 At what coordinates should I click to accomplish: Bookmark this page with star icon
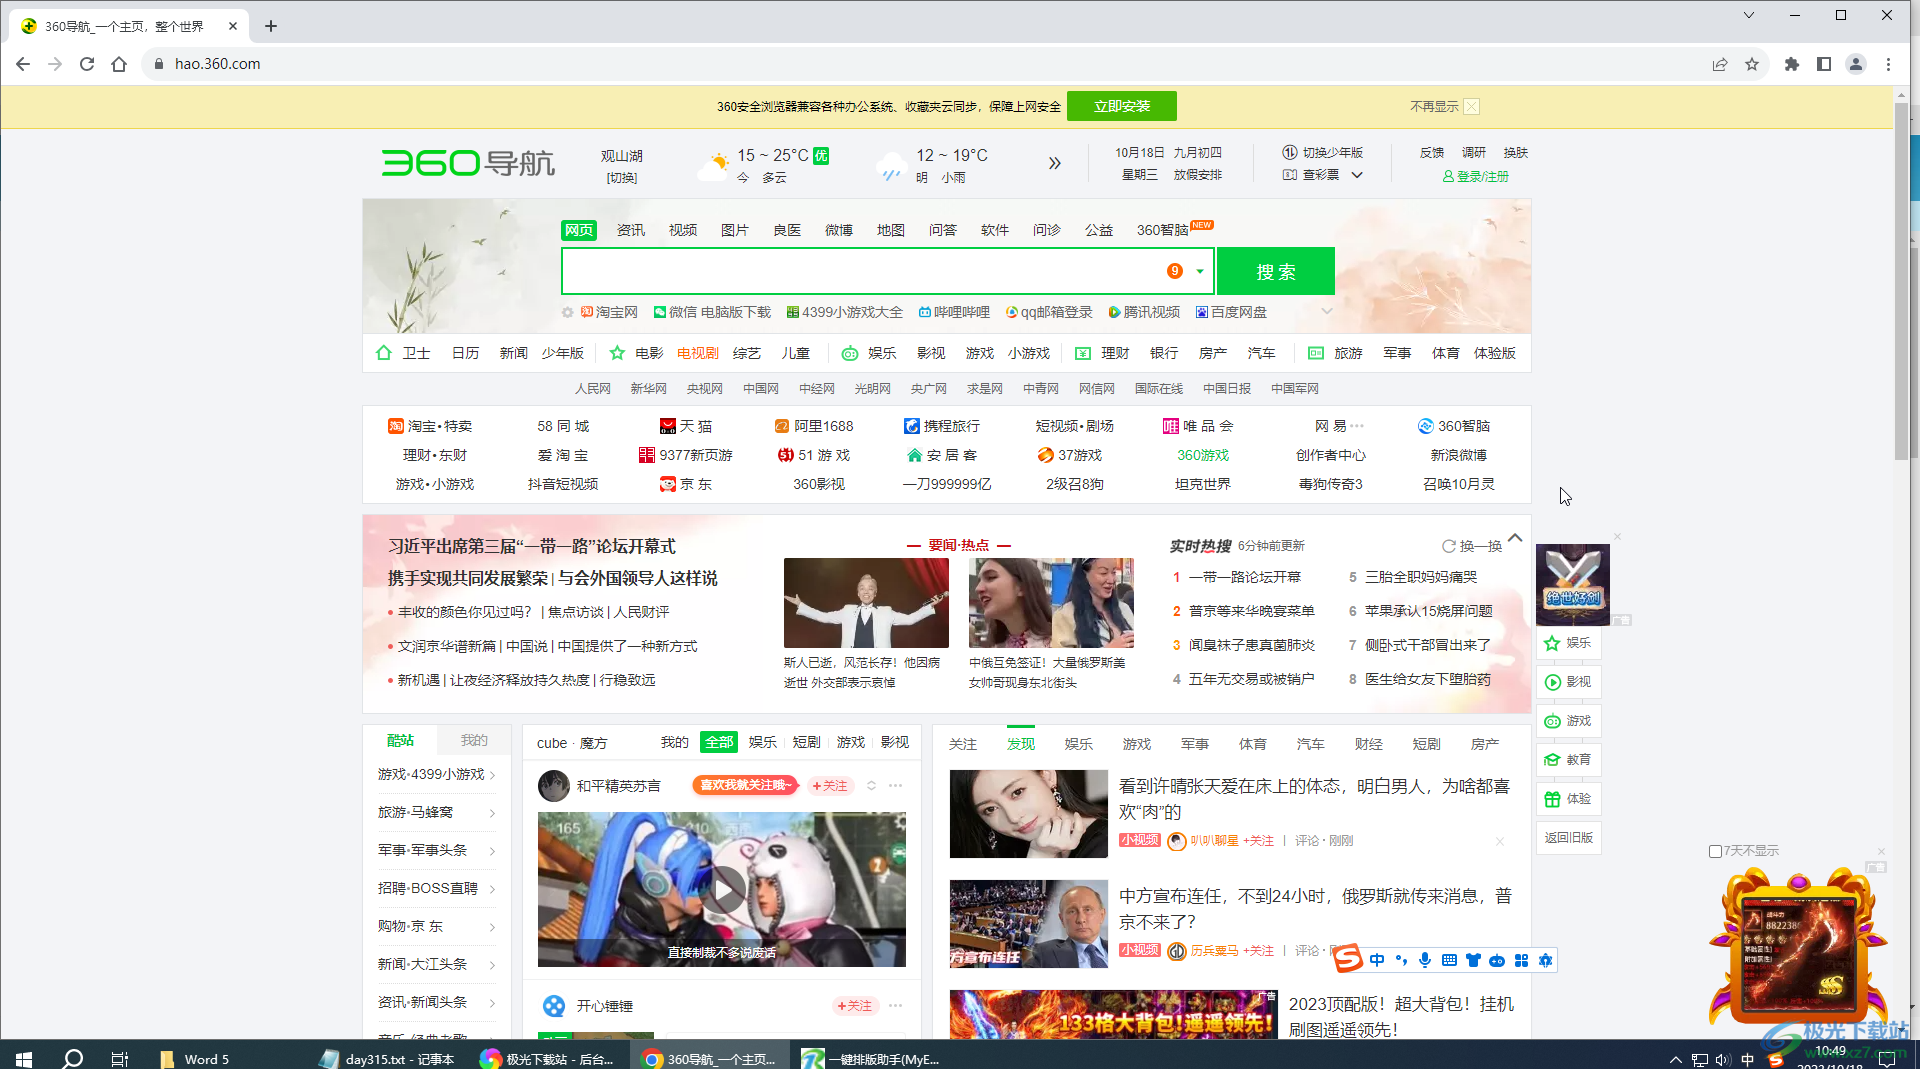[1752, 64]
